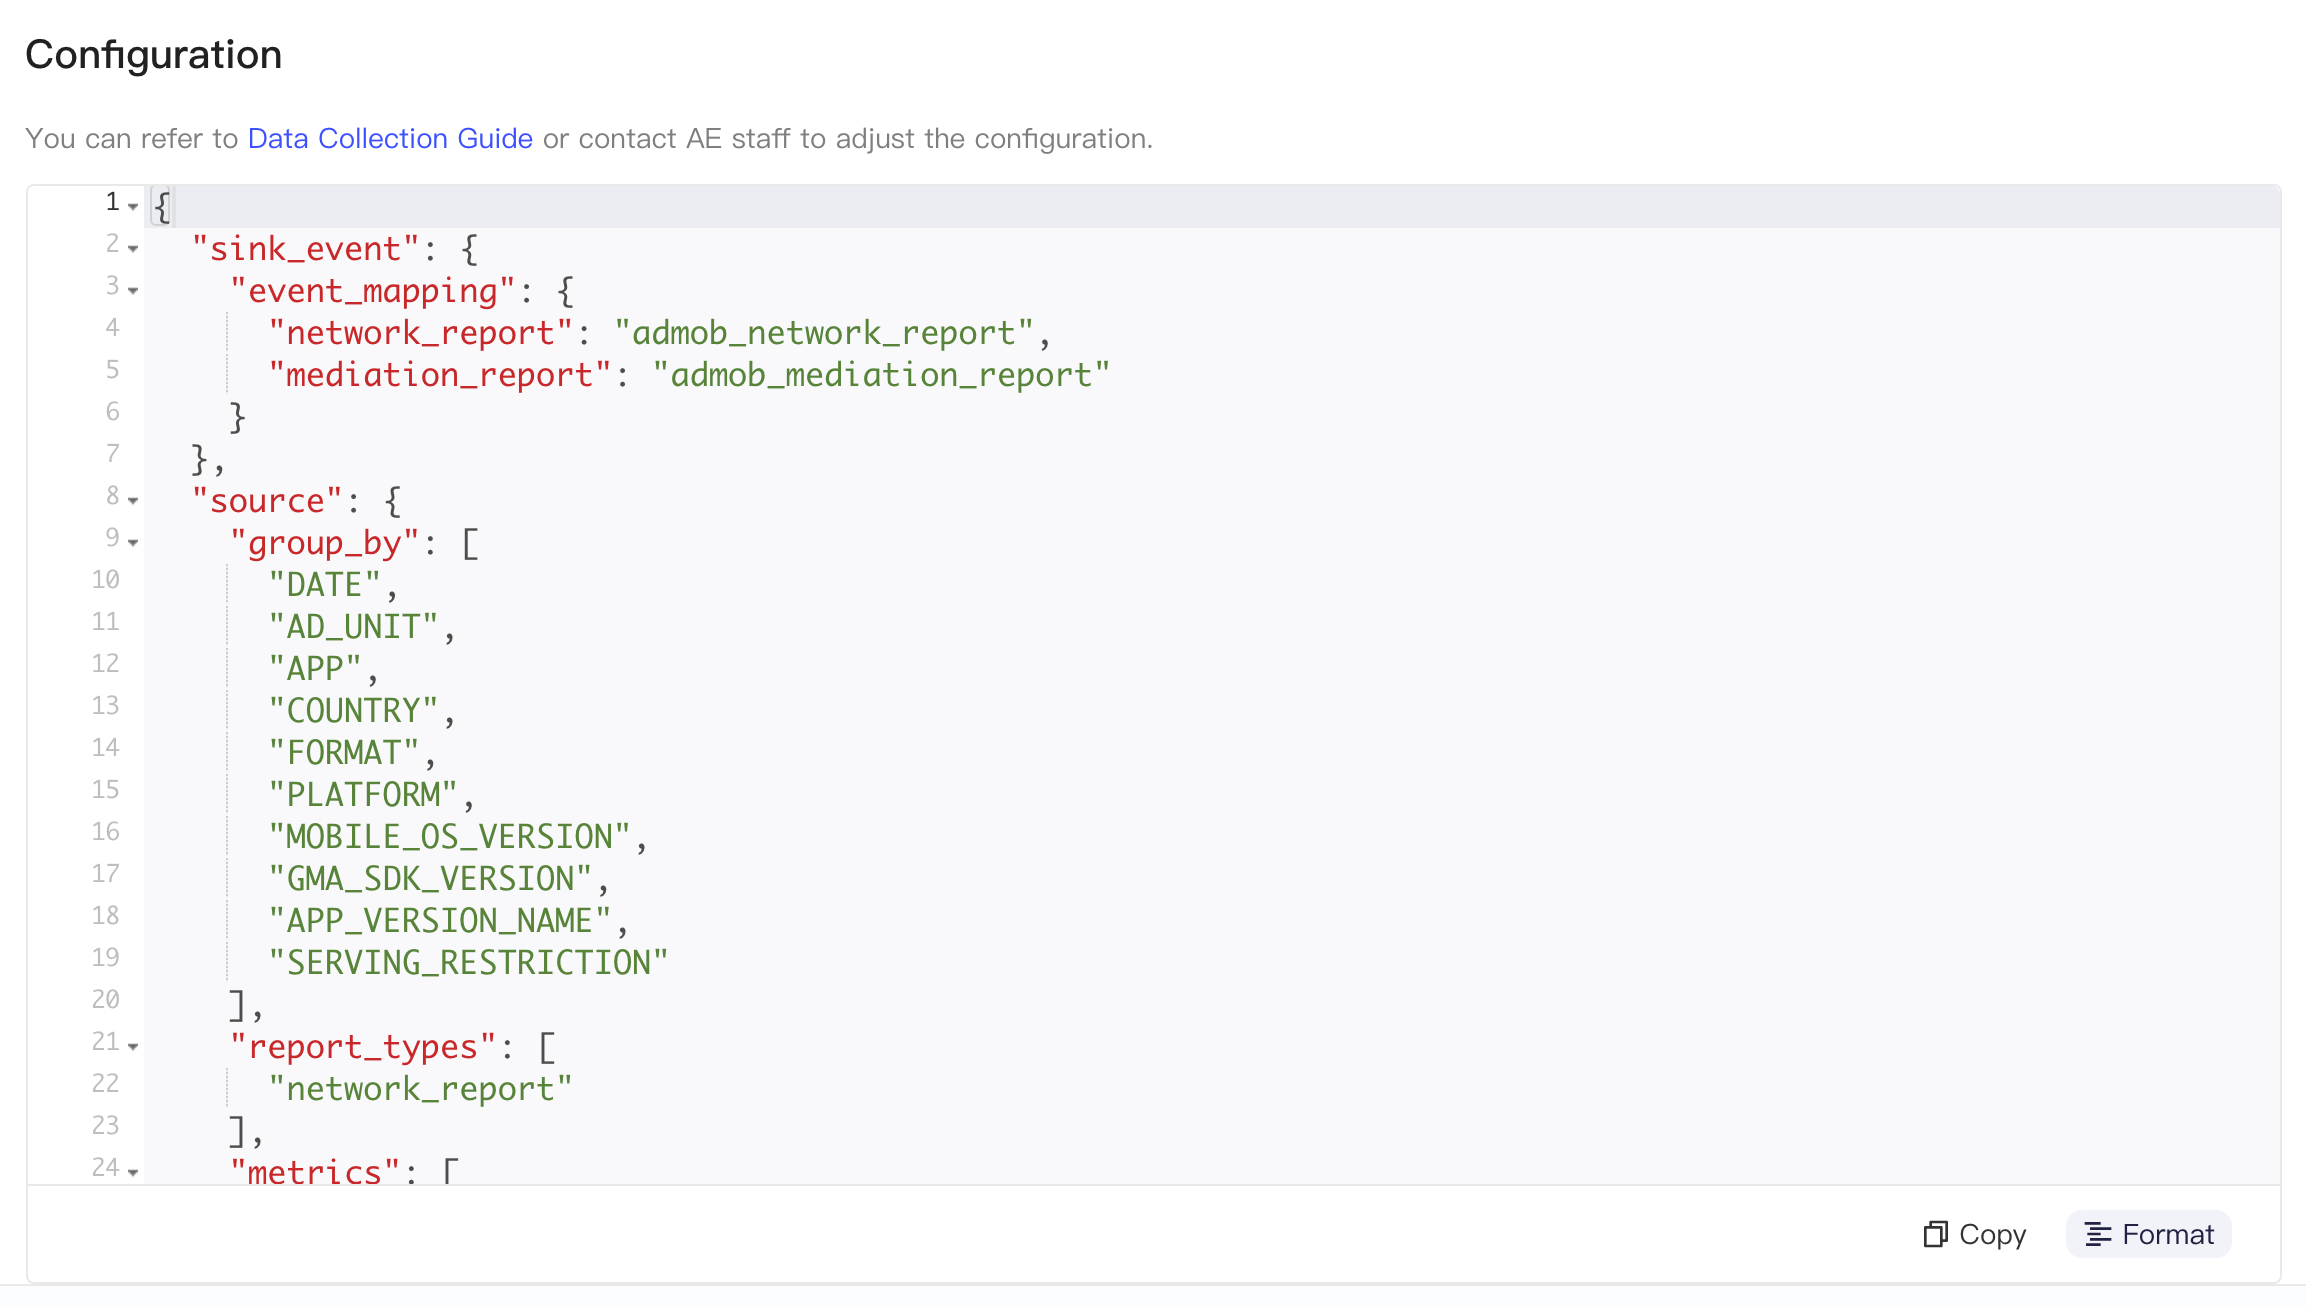Image resolution: width=2306 pixels, height=1308 pixels.
Task: Click the "group_by" key
Action: coord(325,543)
